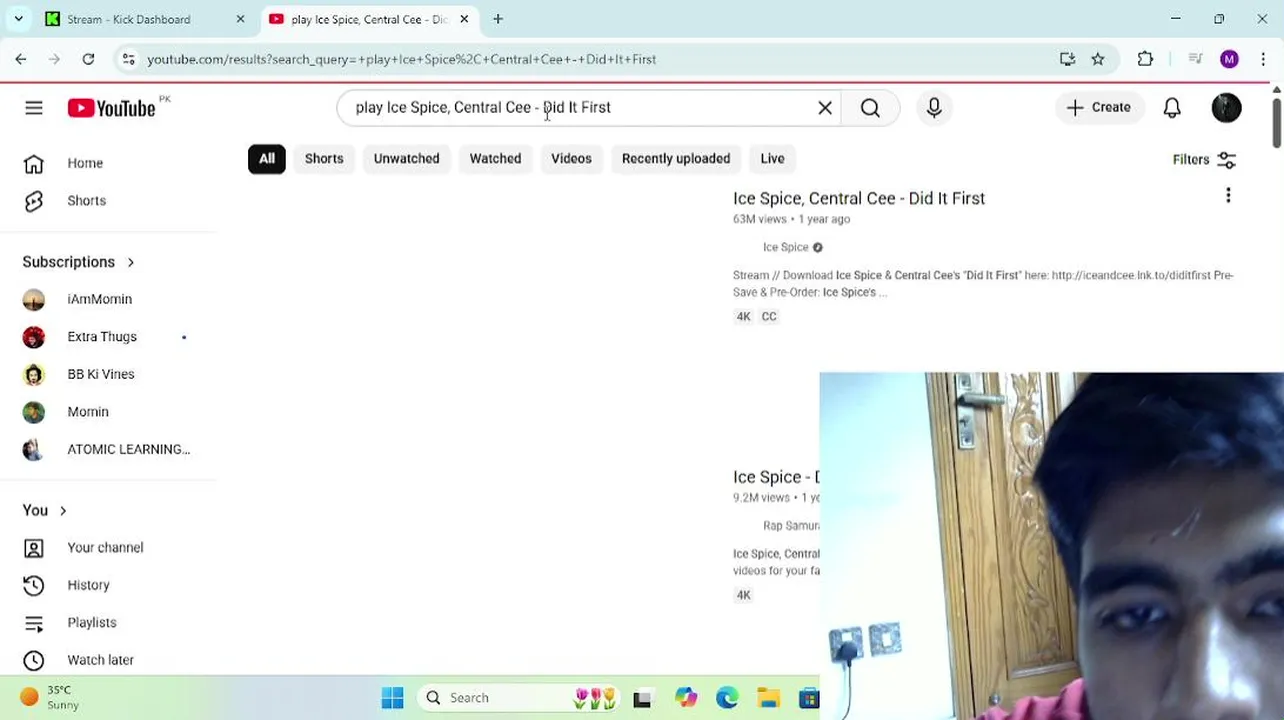The width and height of the screenshot is (1284, 720).
Task: Select the Recently uploaded filter chip
Action: coord(676,159)
